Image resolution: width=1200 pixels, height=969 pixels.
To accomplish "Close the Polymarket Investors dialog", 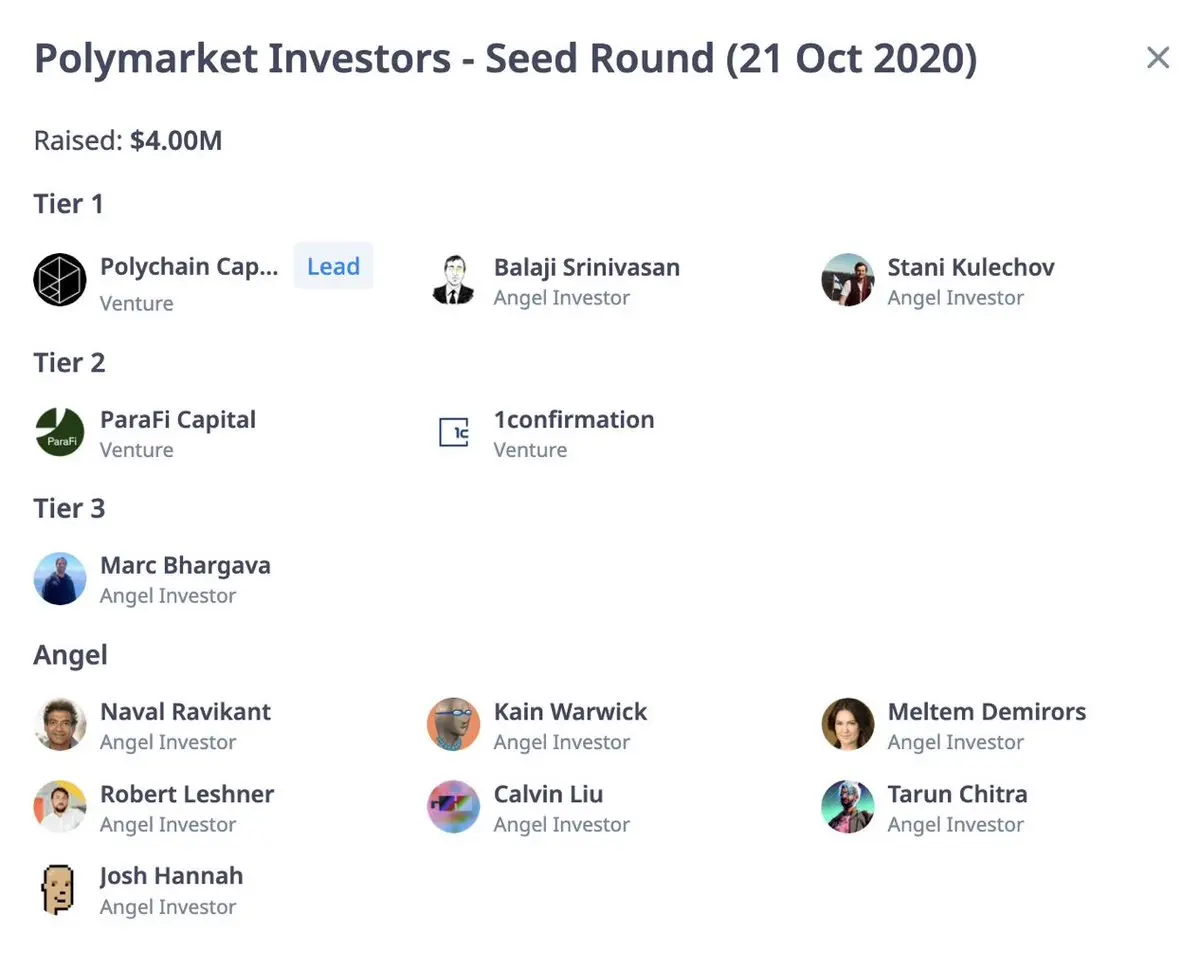I will coord(1158,58).
